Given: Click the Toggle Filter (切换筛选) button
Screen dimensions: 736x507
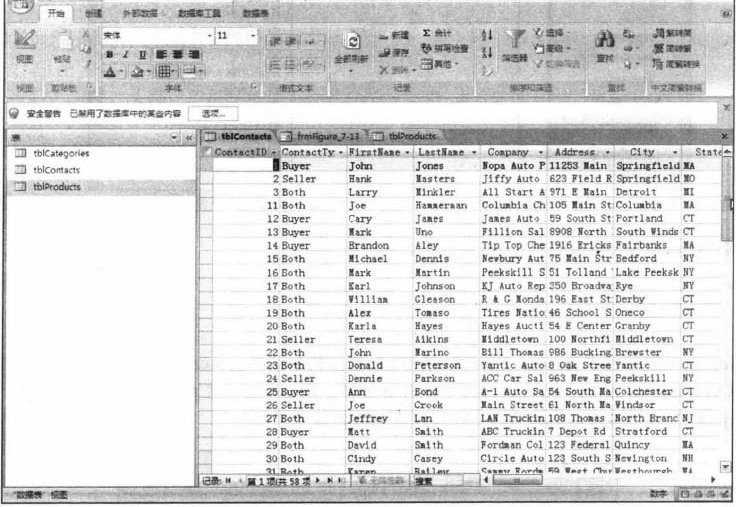Looking at the screenshot, I should [557, 64].
